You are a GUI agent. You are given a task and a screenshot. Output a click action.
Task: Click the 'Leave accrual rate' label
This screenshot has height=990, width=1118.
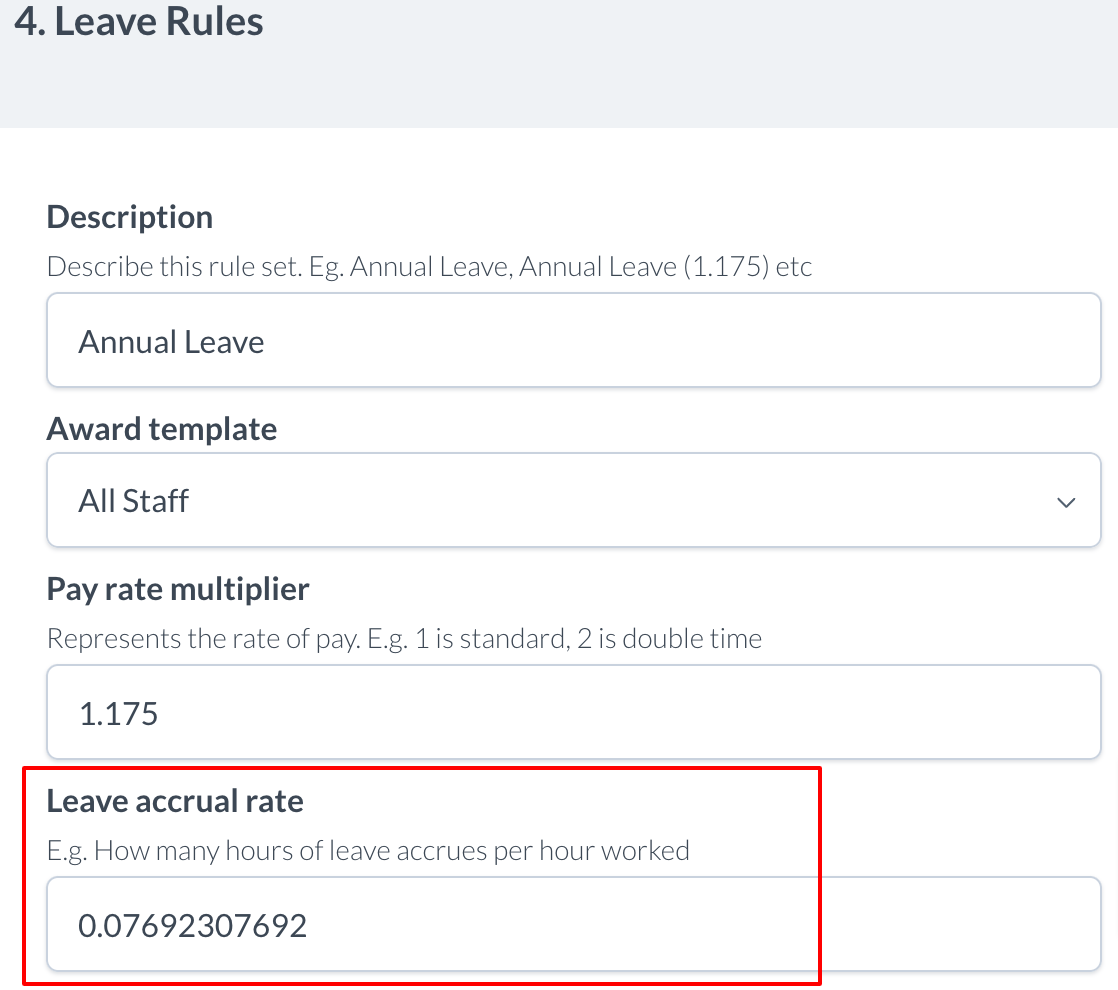(x=175, y=801)
